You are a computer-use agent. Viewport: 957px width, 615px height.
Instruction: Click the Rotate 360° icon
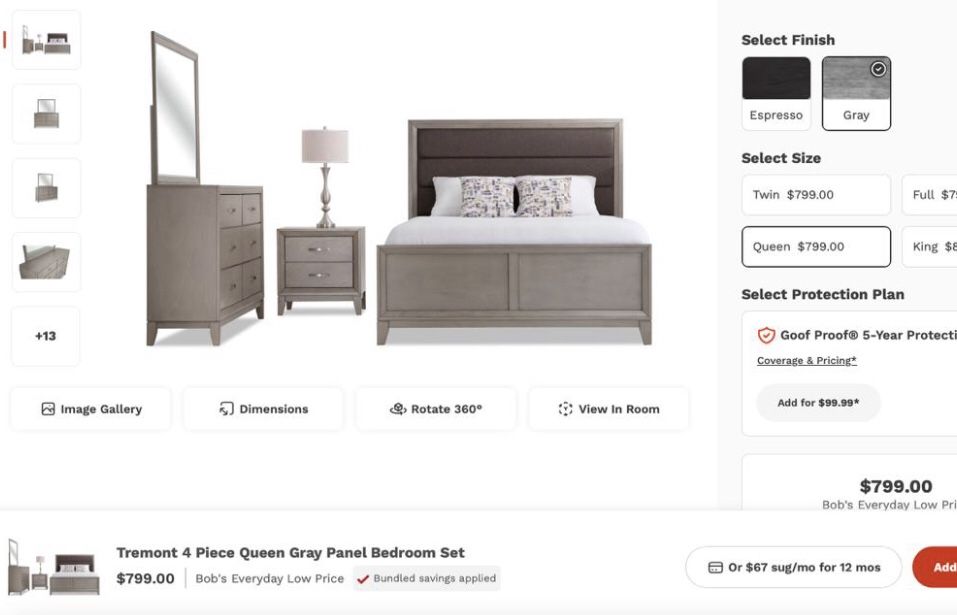(397, 409)
